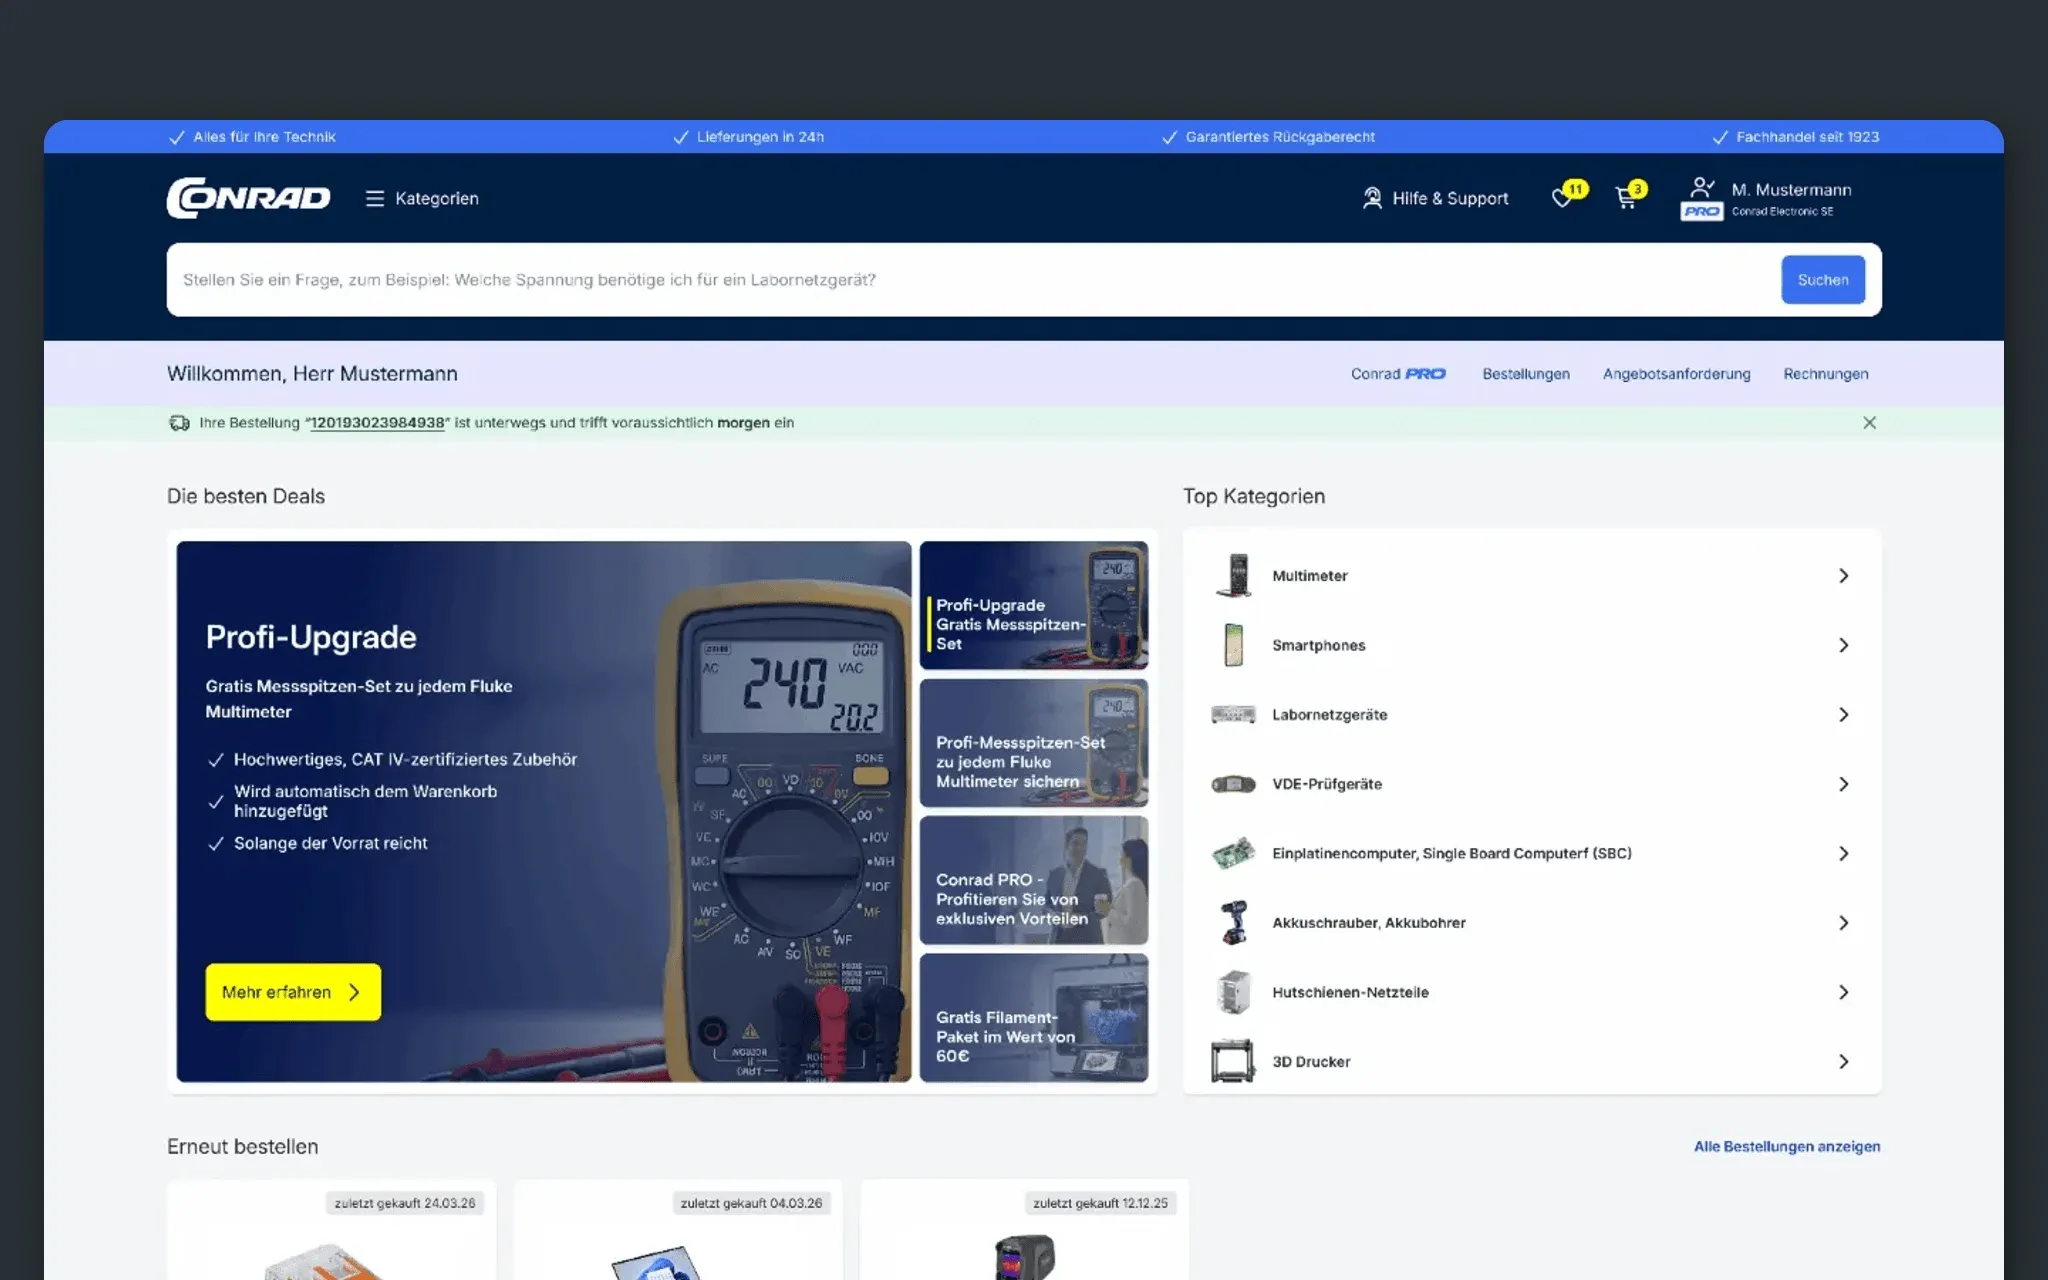Open Angebotsanforderung
This screenshot has width=2048, height=1280.
coord(1676,374)
